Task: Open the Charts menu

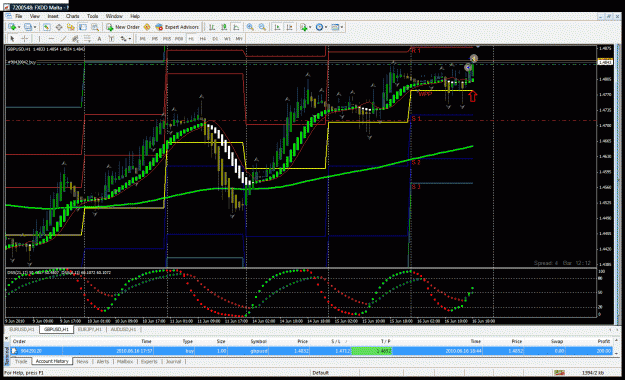Action: pyautogui.click(x=73, y=16)
